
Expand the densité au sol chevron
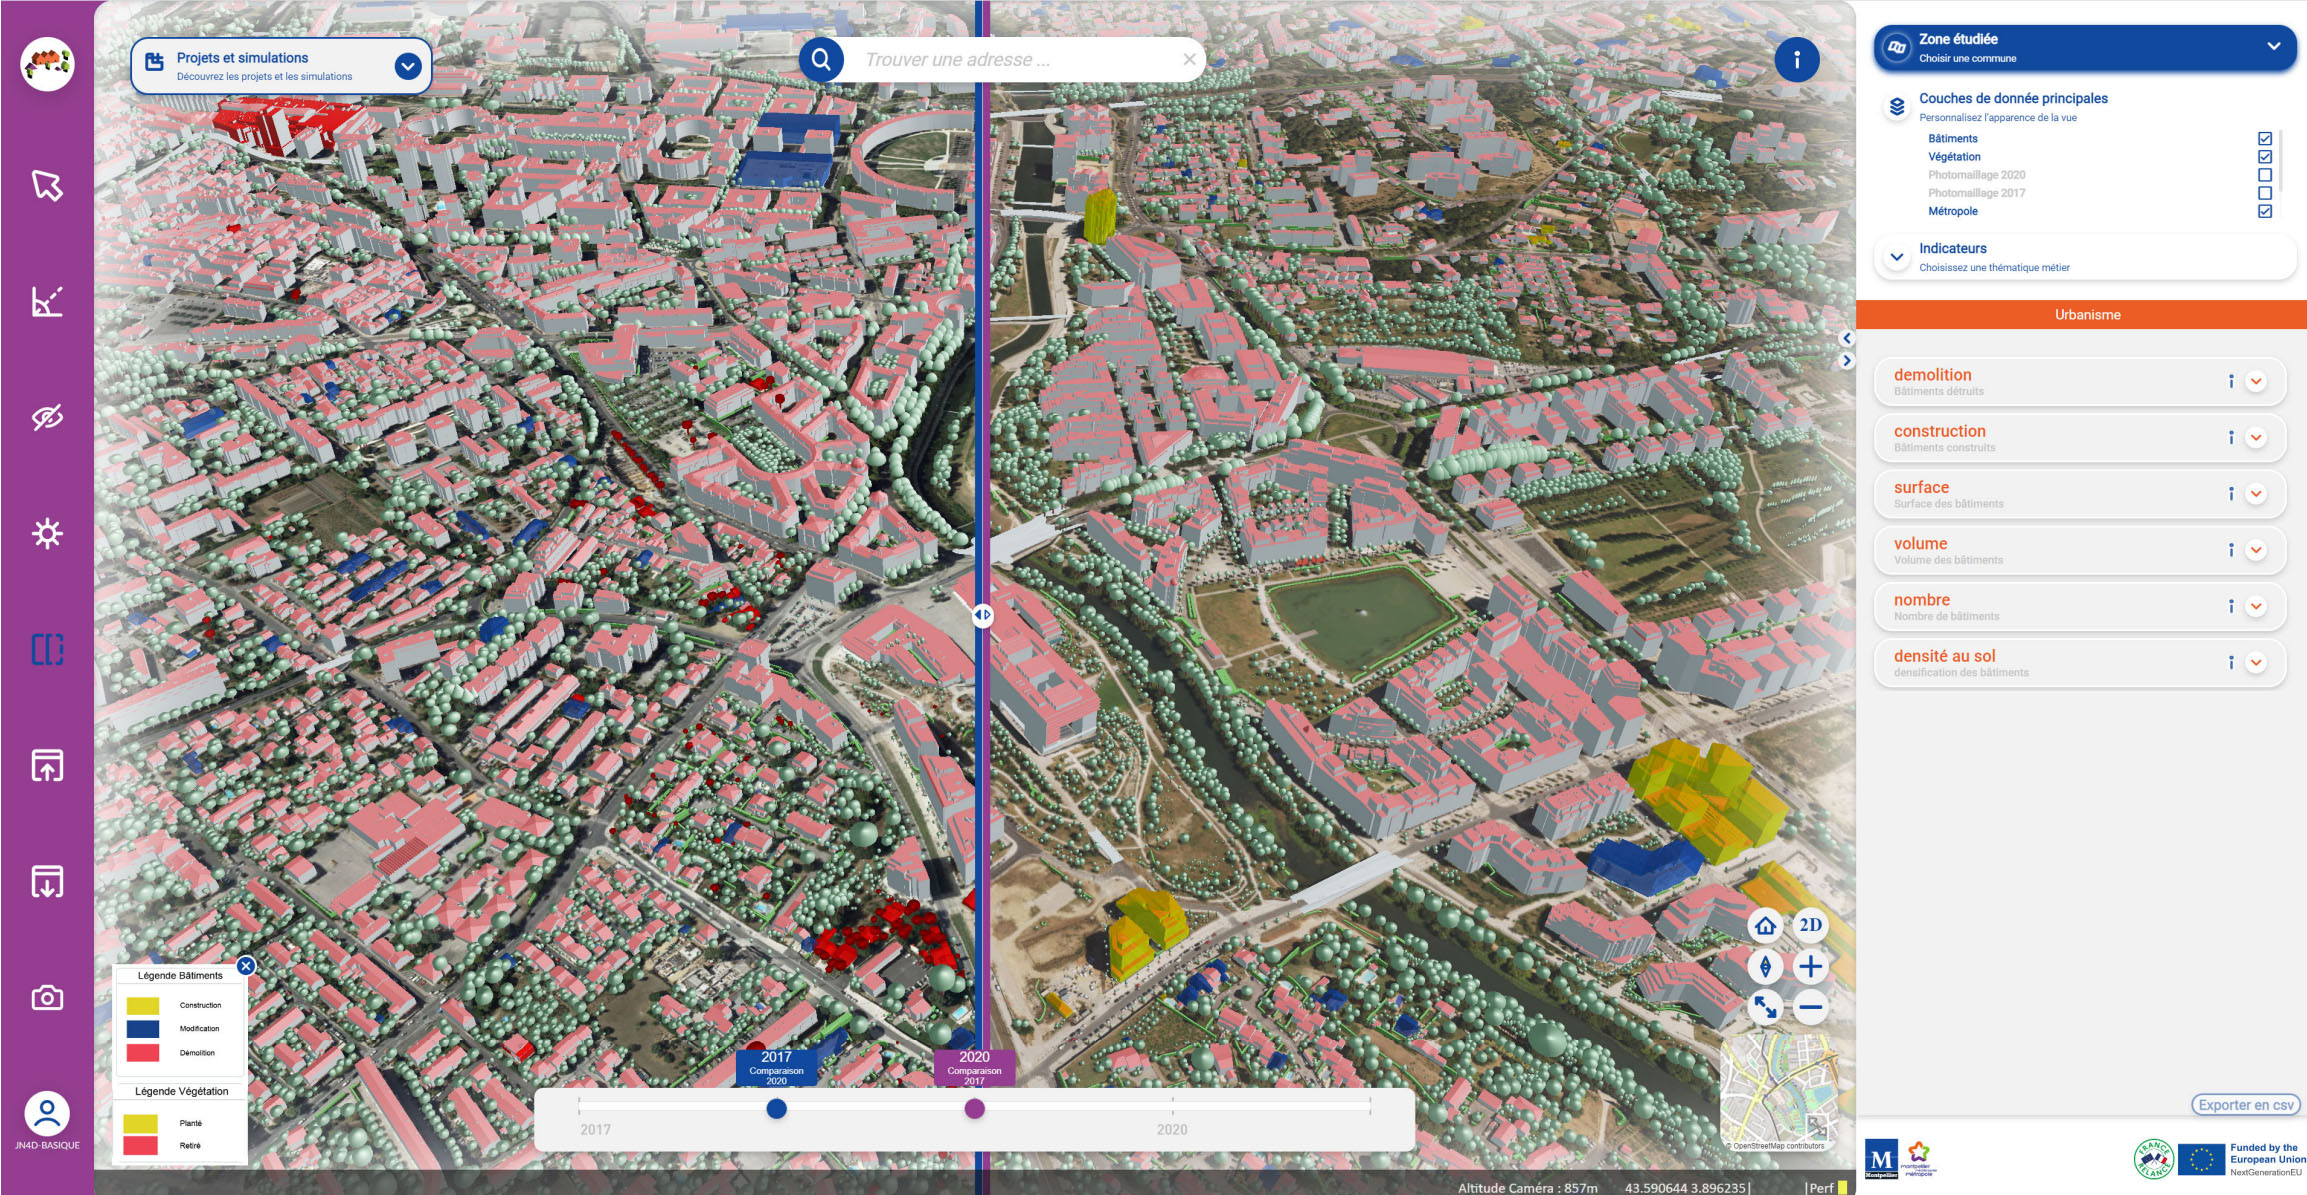(x=2256, y=662)
